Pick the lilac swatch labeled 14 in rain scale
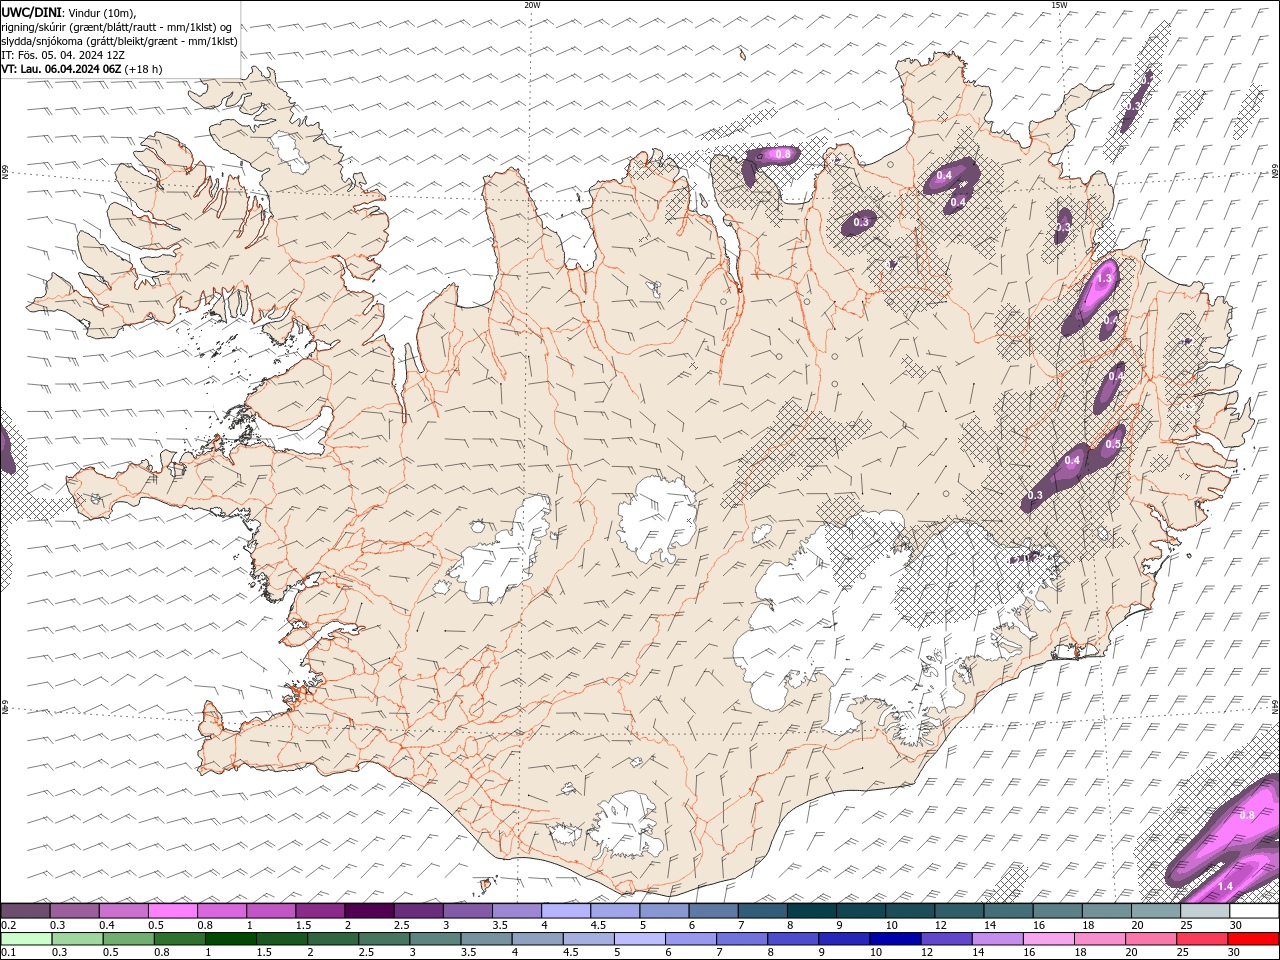 click(x=997, y=939)
